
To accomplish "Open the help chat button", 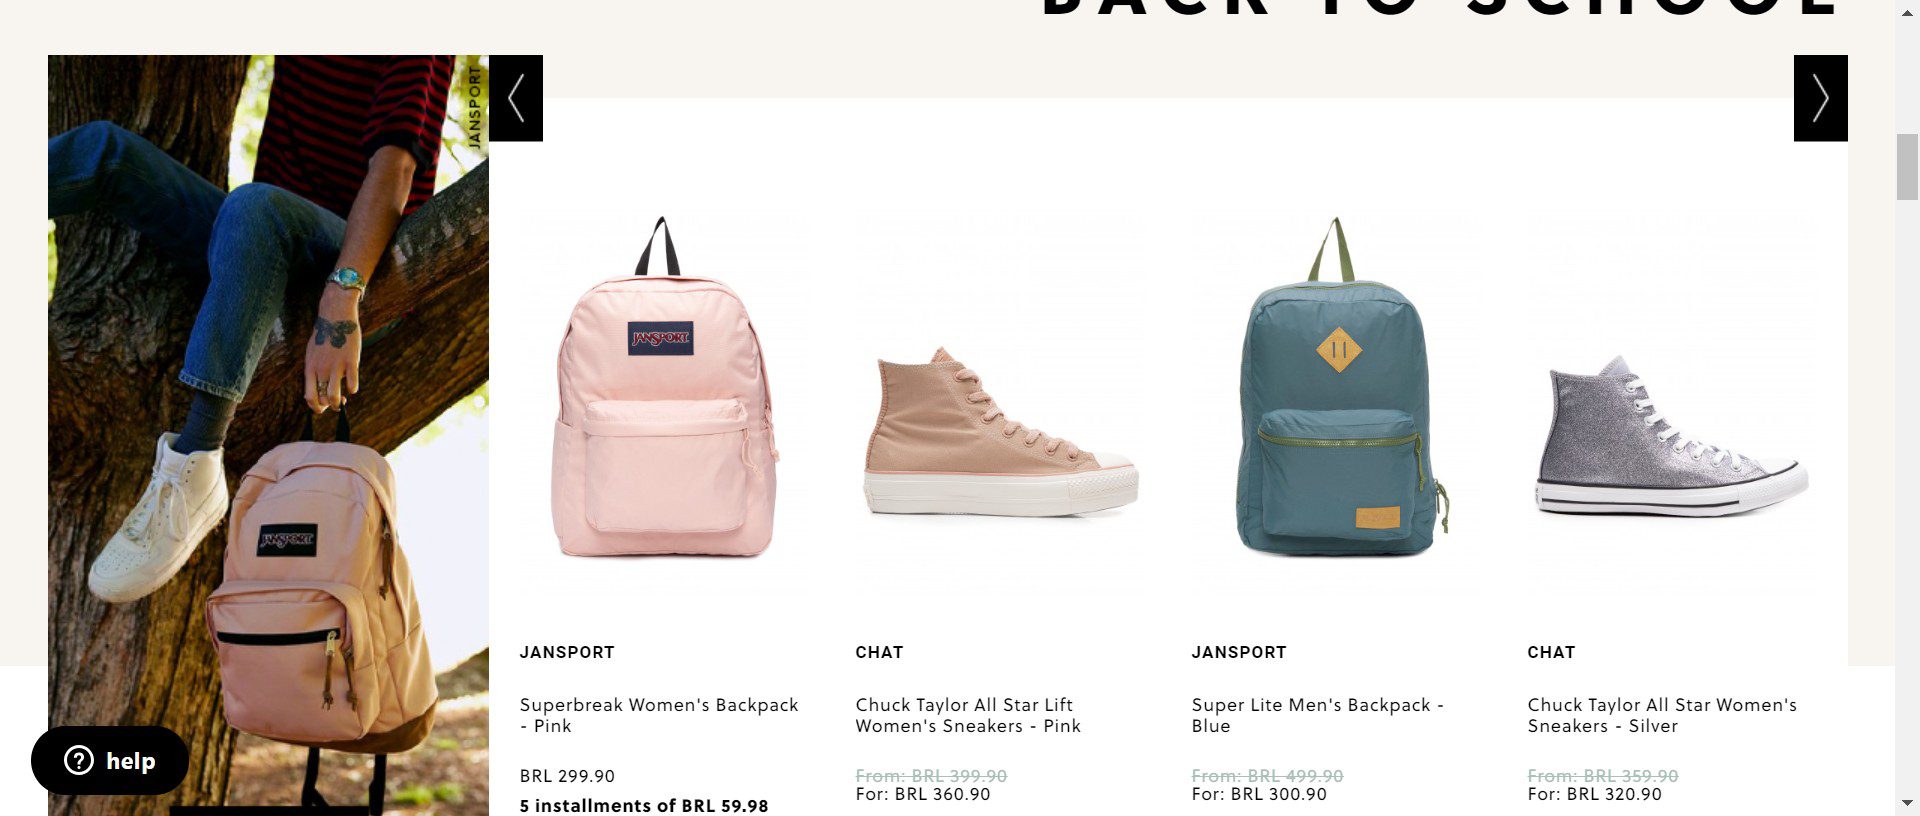I will tap(110, 761).
